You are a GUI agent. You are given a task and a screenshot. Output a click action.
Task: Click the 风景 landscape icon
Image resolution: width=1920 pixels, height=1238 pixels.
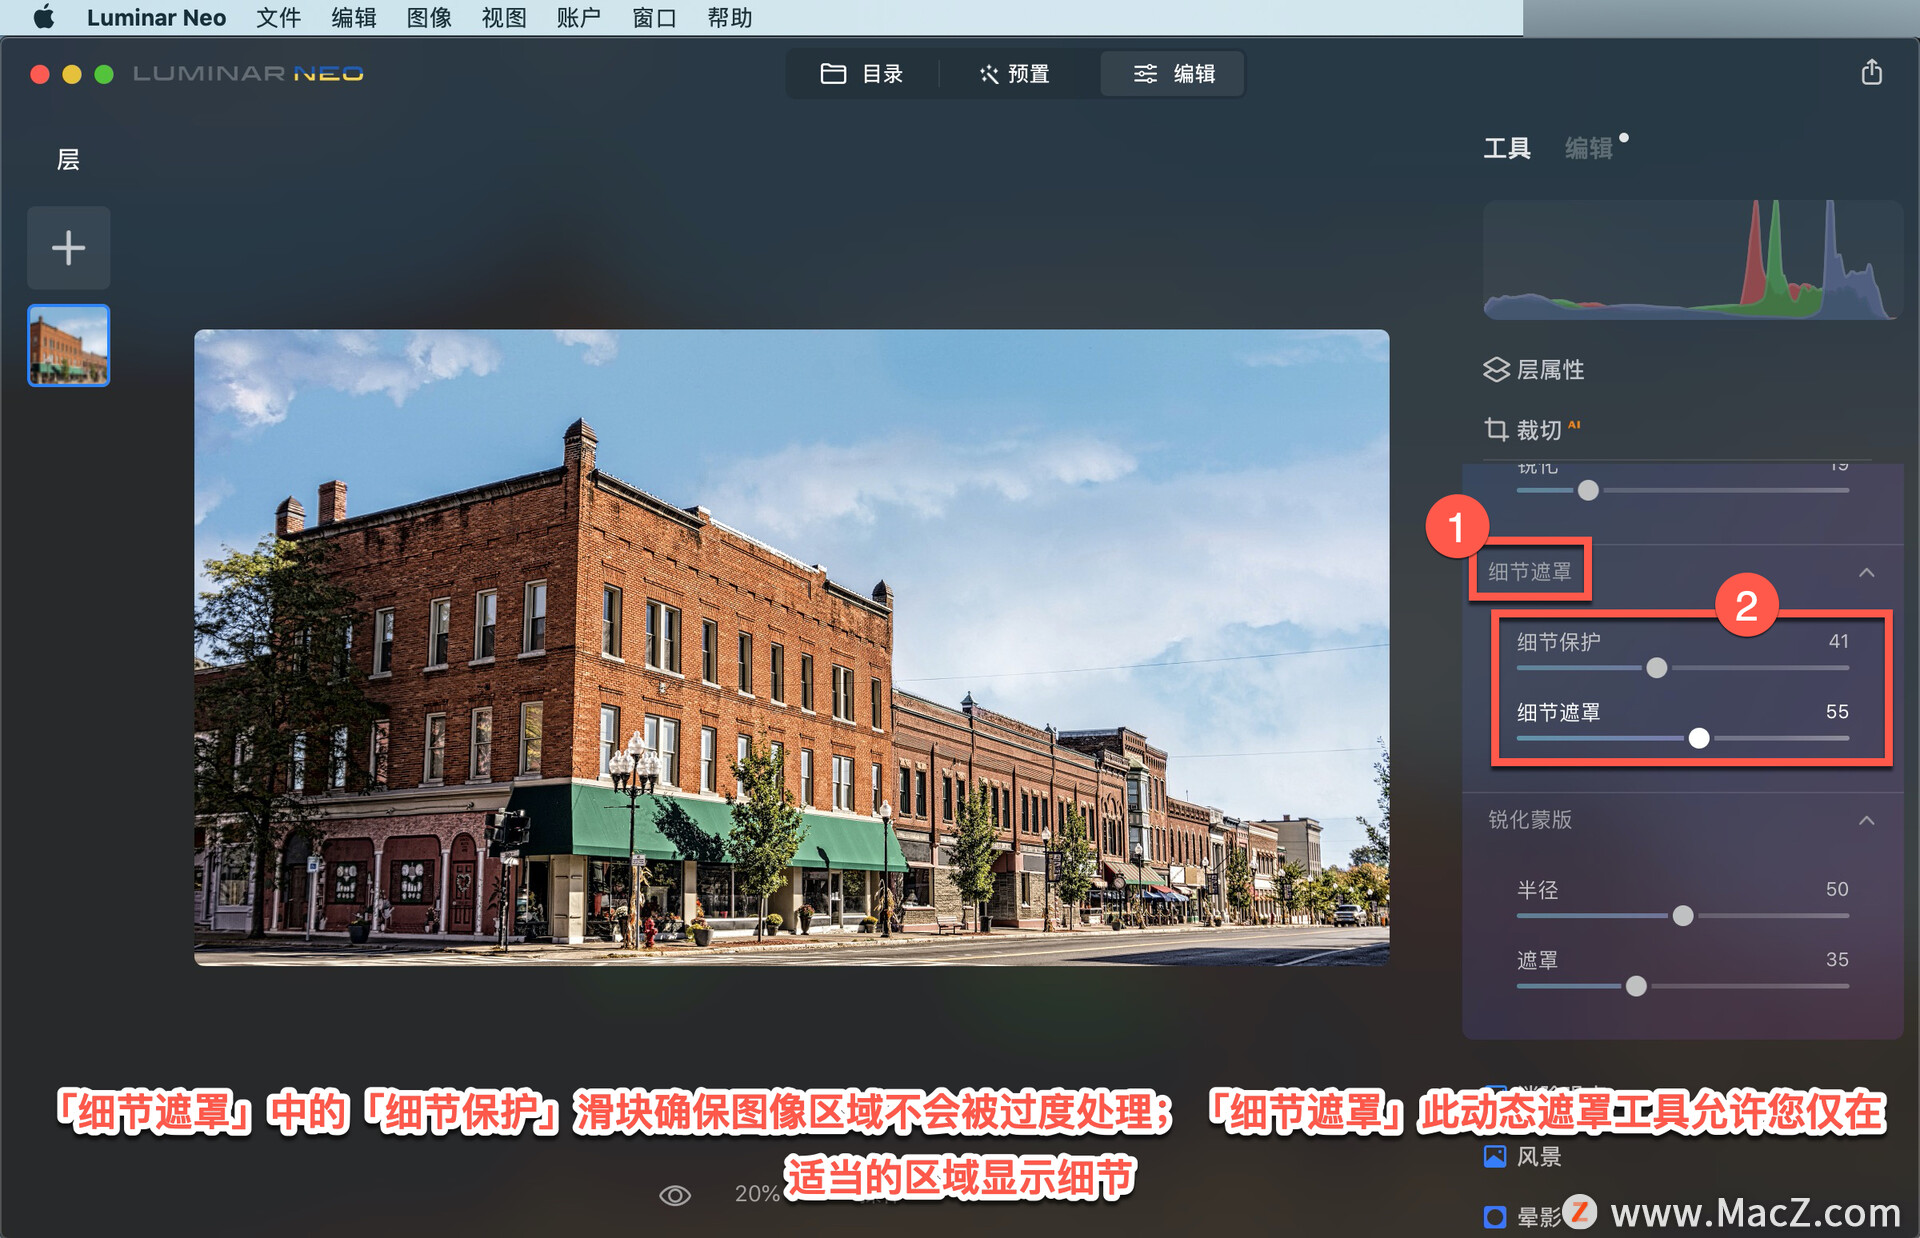click(1495, 1157)
